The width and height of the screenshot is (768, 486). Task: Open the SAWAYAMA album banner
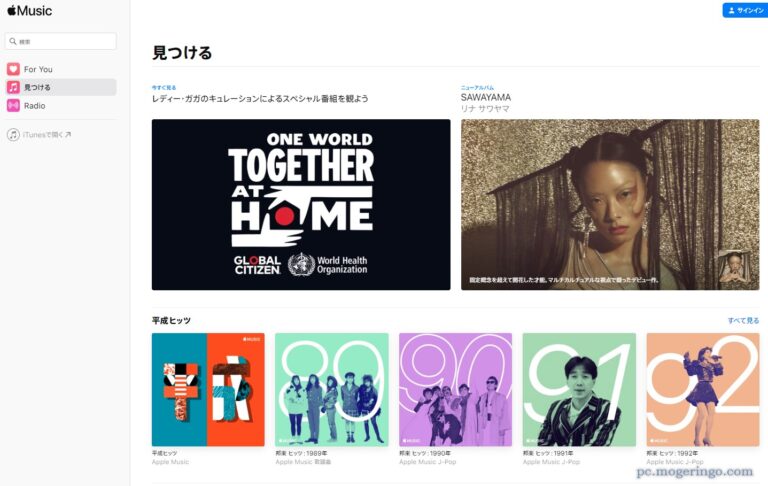click(x=610, y=204)
